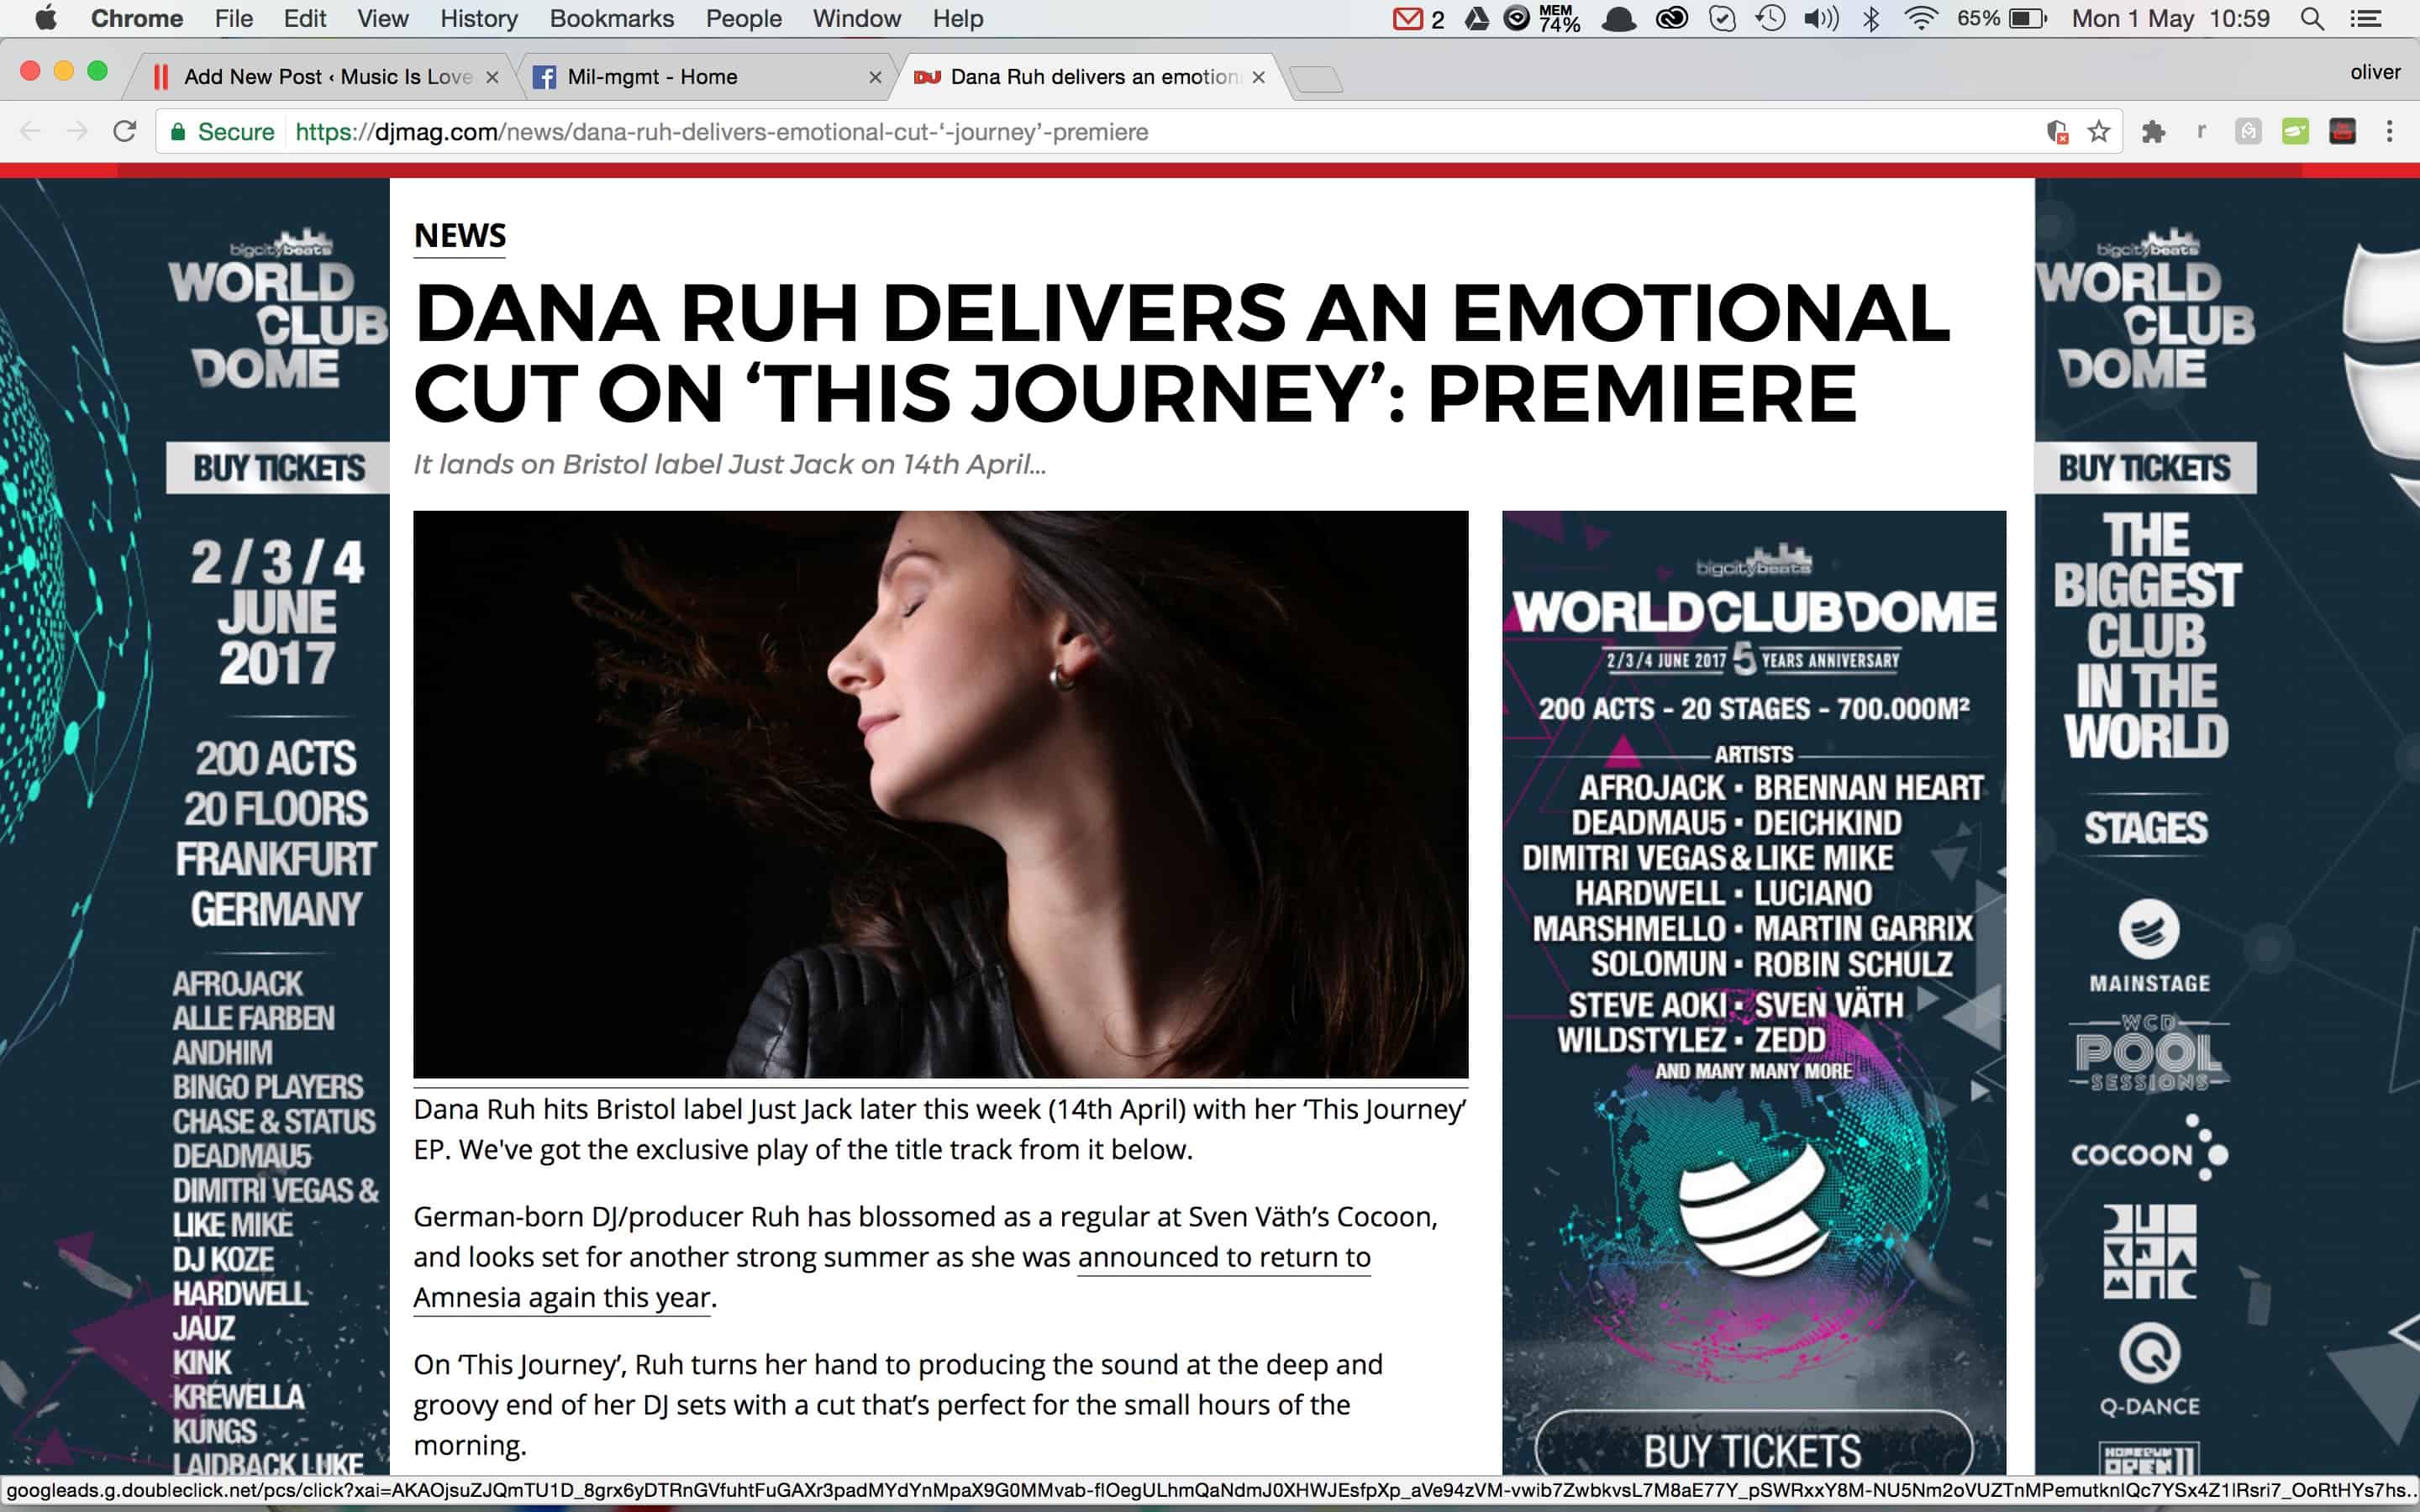Open the Window menu
Screen dimensions: 2420x1512
[x=857, y=18]
